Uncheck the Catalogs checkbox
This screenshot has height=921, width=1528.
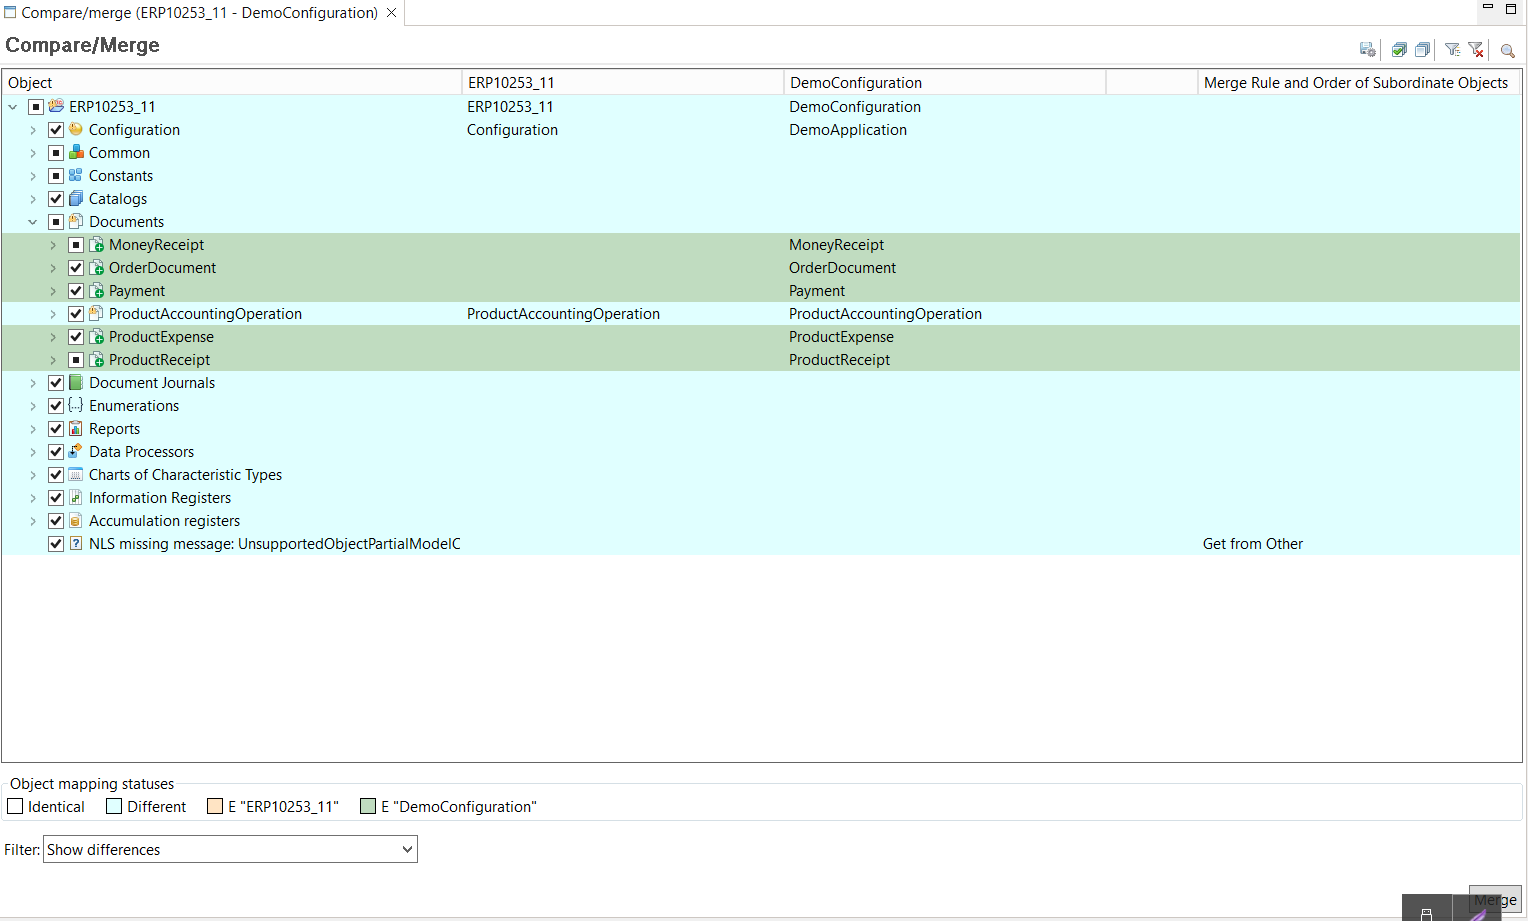(56, 199)
